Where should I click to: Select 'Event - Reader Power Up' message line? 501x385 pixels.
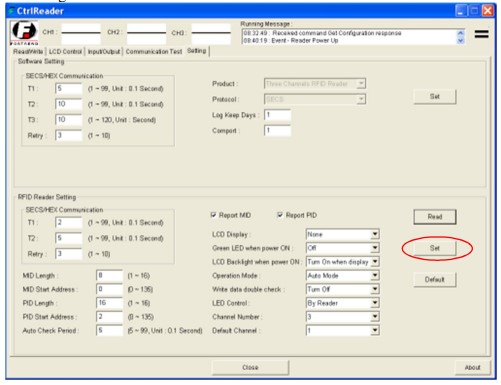(291, 41)
